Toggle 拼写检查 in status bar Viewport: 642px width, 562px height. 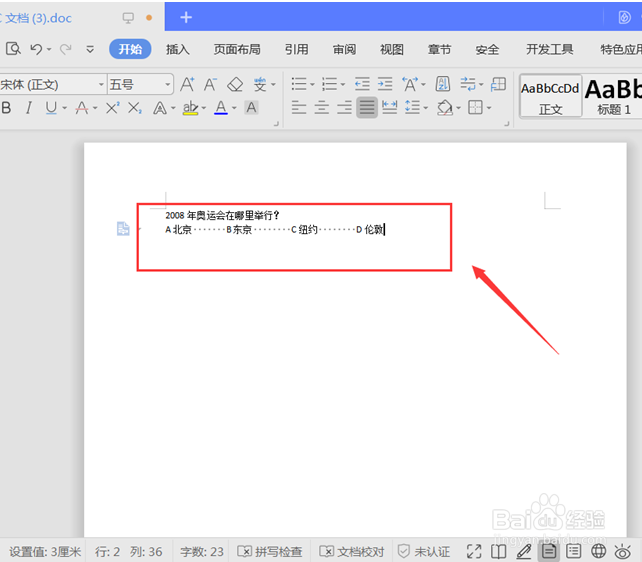270,552
